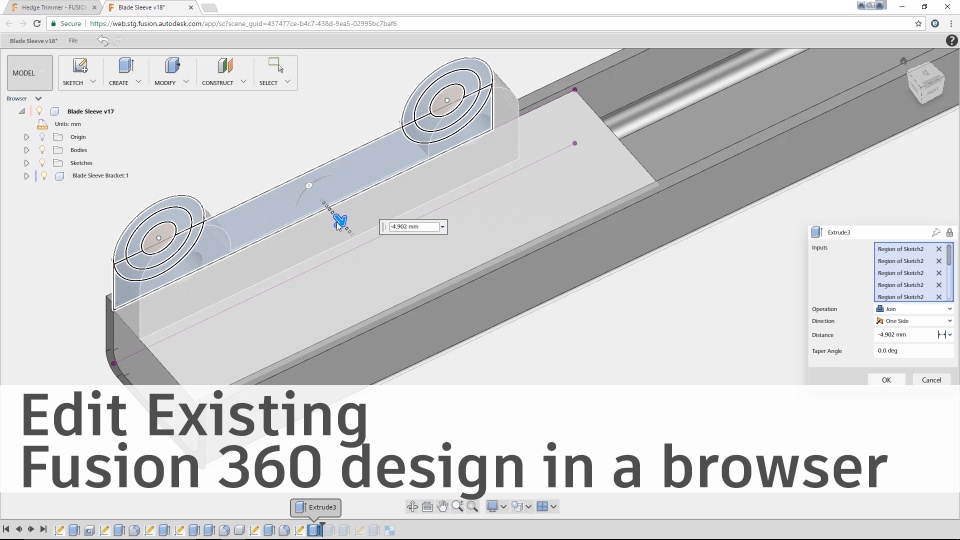Viewport: 960px width, 540px height.
Task: Click the Select tool icon
Action: click(x=275, y=65)
